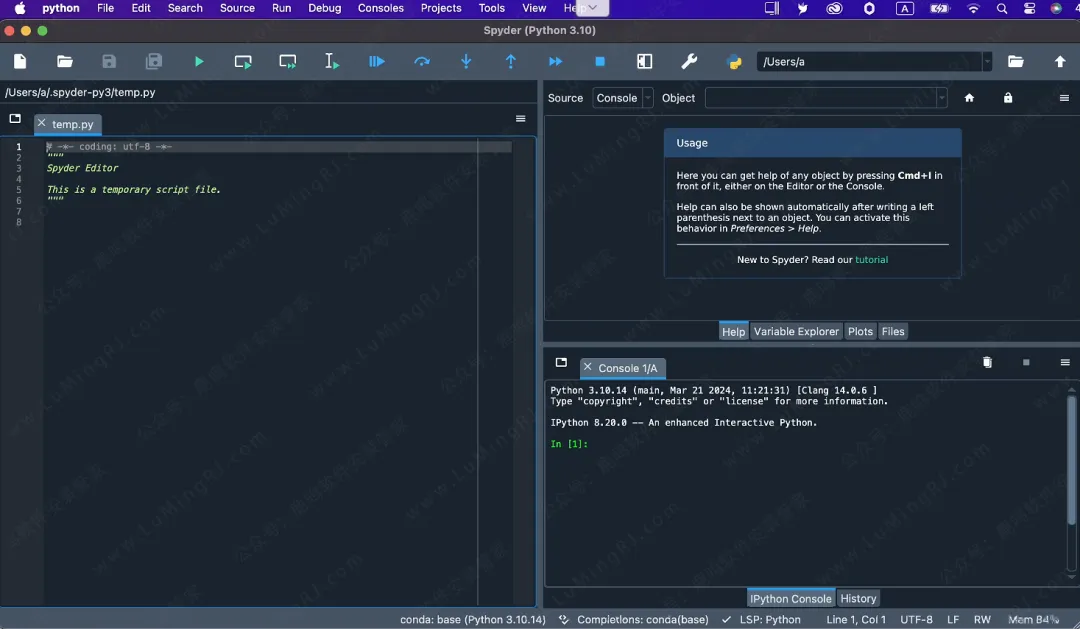Click the Help pane home icon

pyautogui.click(x=969, y=98)
